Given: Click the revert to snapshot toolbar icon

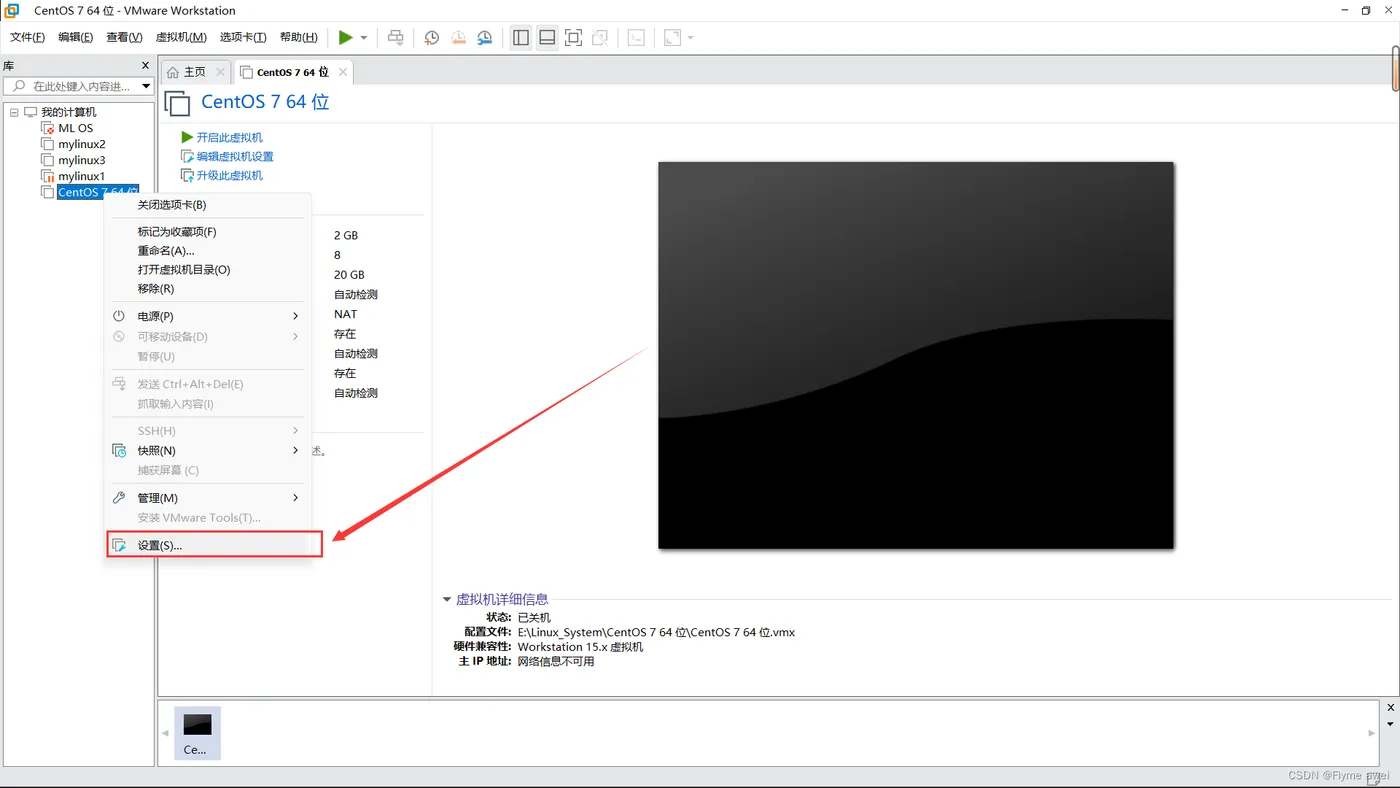Looking at the screenshot, I should (458, 38).
